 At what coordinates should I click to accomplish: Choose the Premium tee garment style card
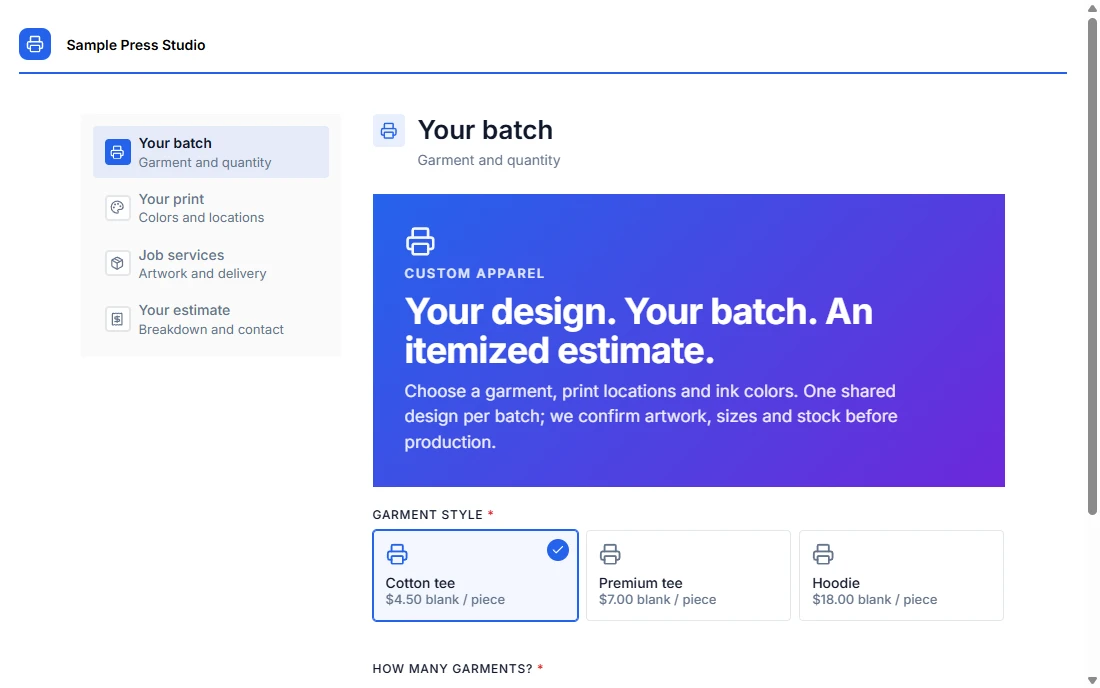pos(688,575)
